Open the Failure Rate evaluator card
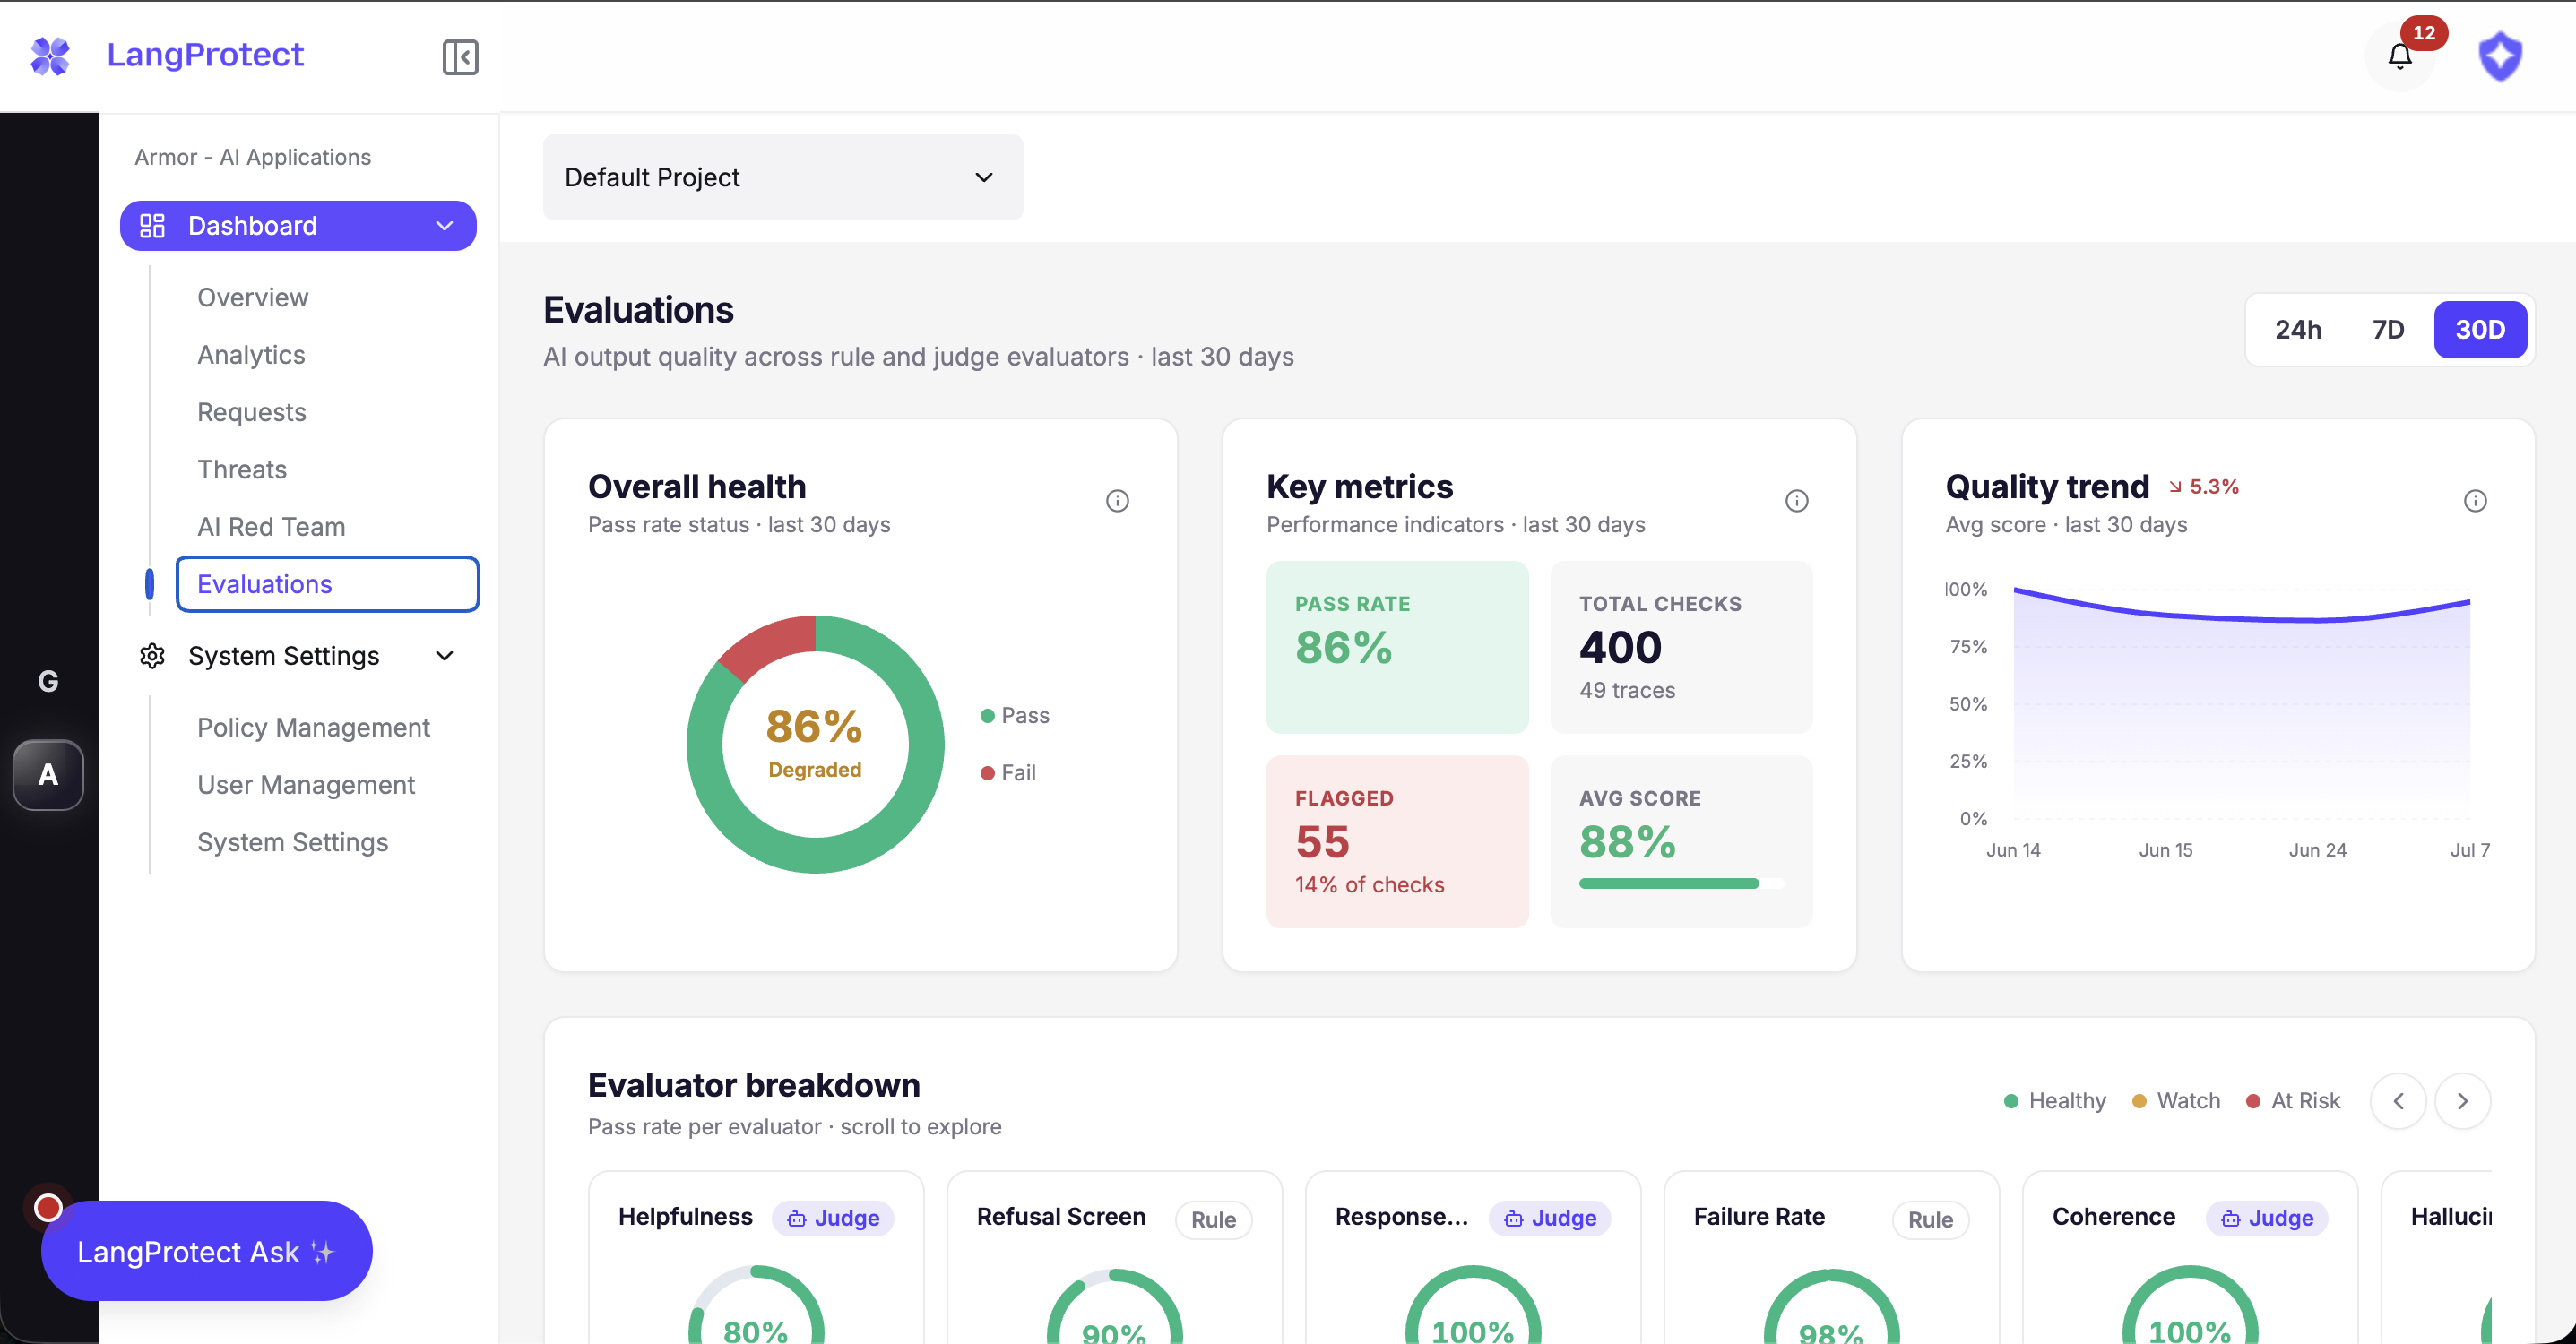The height and width of the screenshot is (1344, 2576). [1831, 1257]
